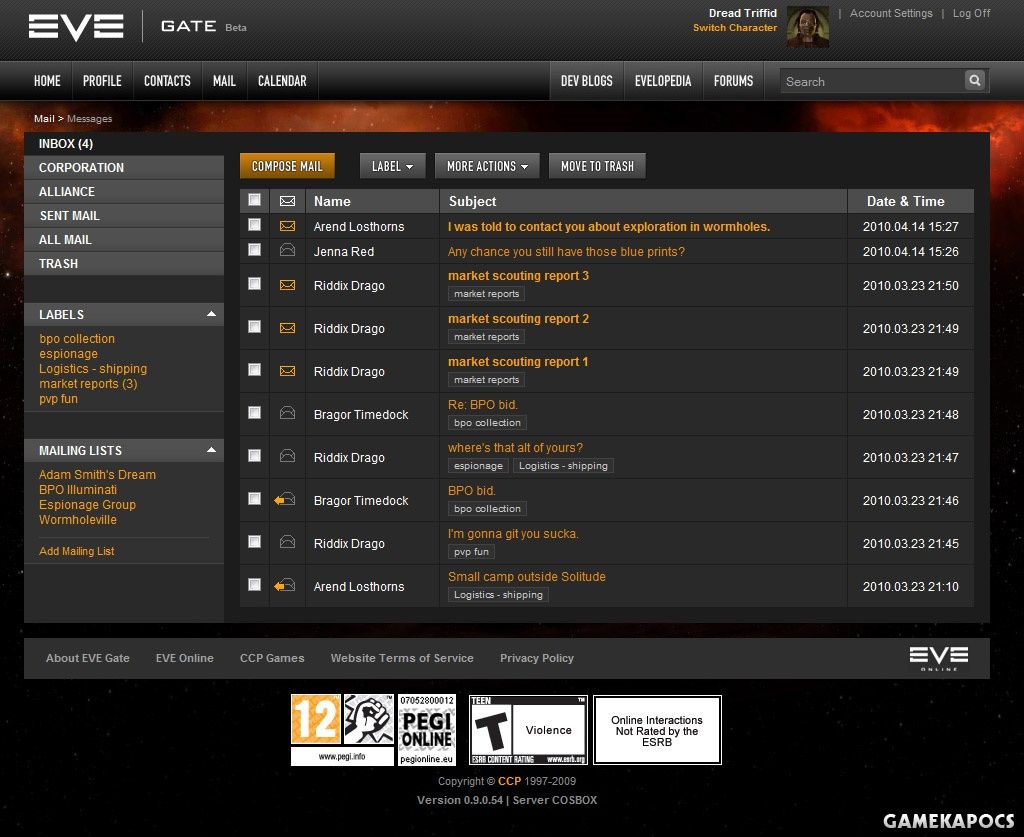The image size is (1024, 837).
Task: Open Dev Blogs nav item
Action: [x=586, y=81]
